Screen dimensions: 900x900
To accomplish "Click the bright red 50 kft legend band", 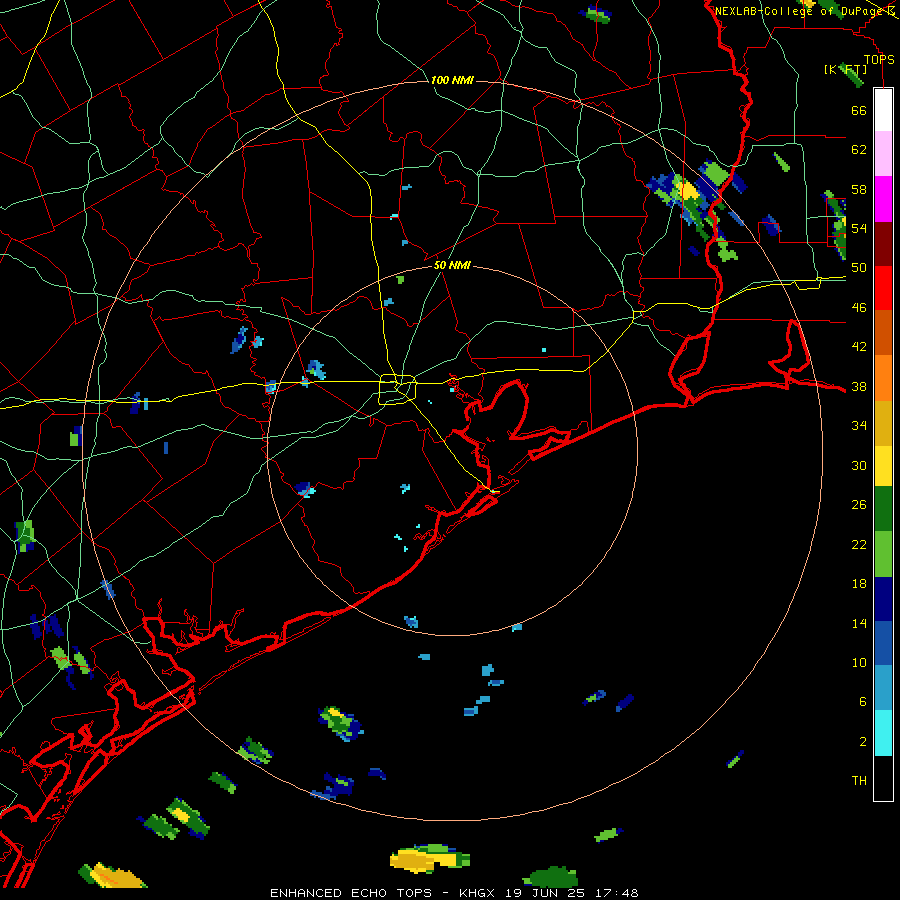I will (883, 288).
